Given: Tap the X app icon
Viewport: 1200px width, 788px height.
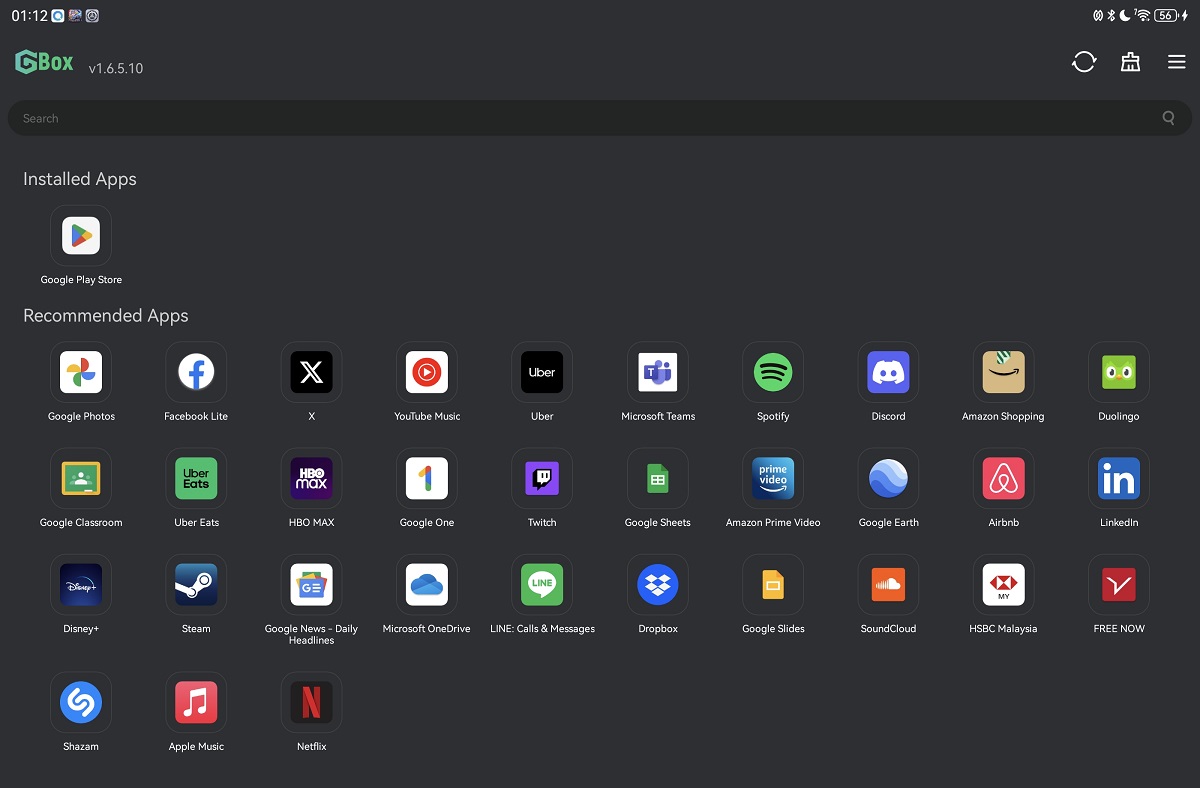Looking at the screenshot, I should pos(312,372).
